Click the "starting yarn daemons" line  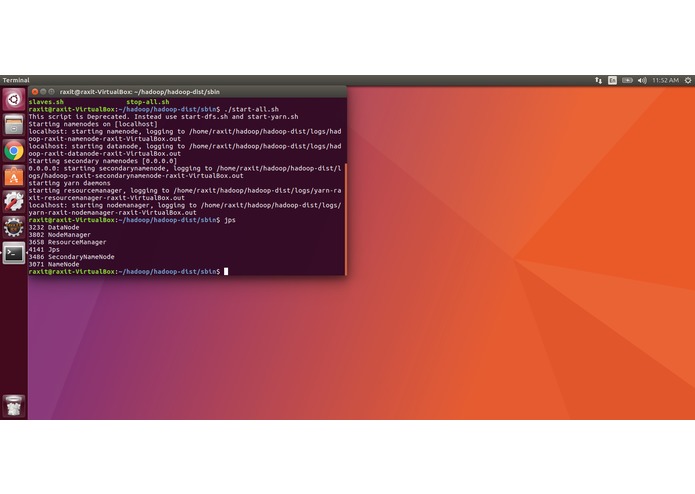[69, 183]
